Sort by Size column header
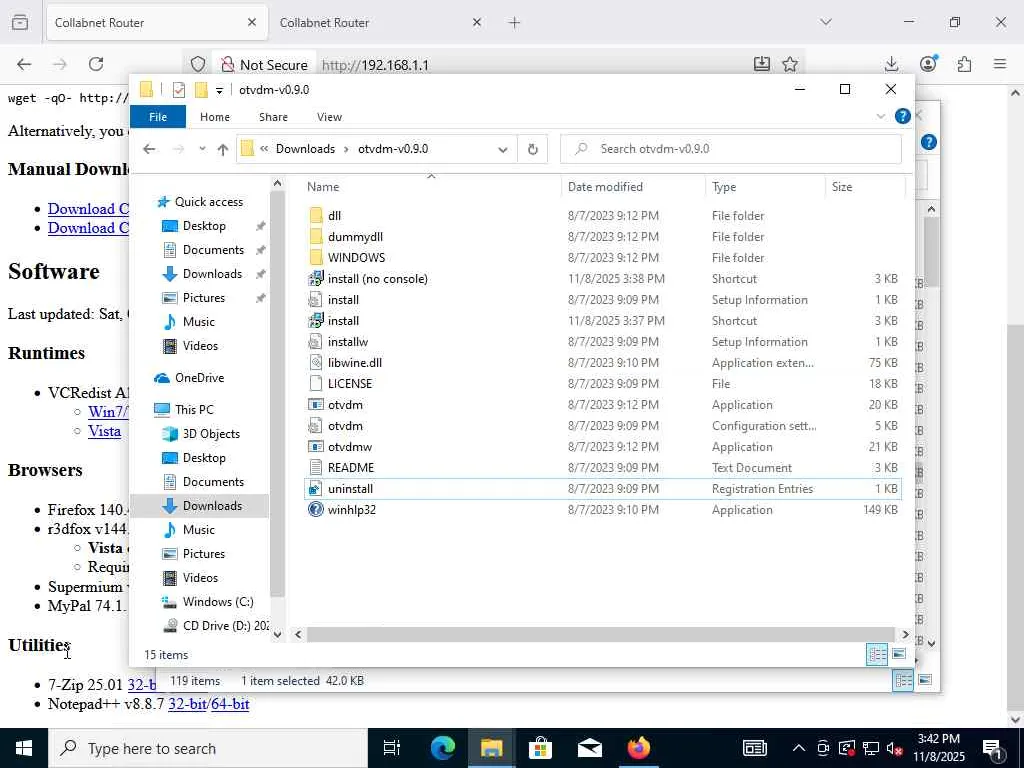The width and height of the screenshot is (1024, 768). (x=865, y=187)
